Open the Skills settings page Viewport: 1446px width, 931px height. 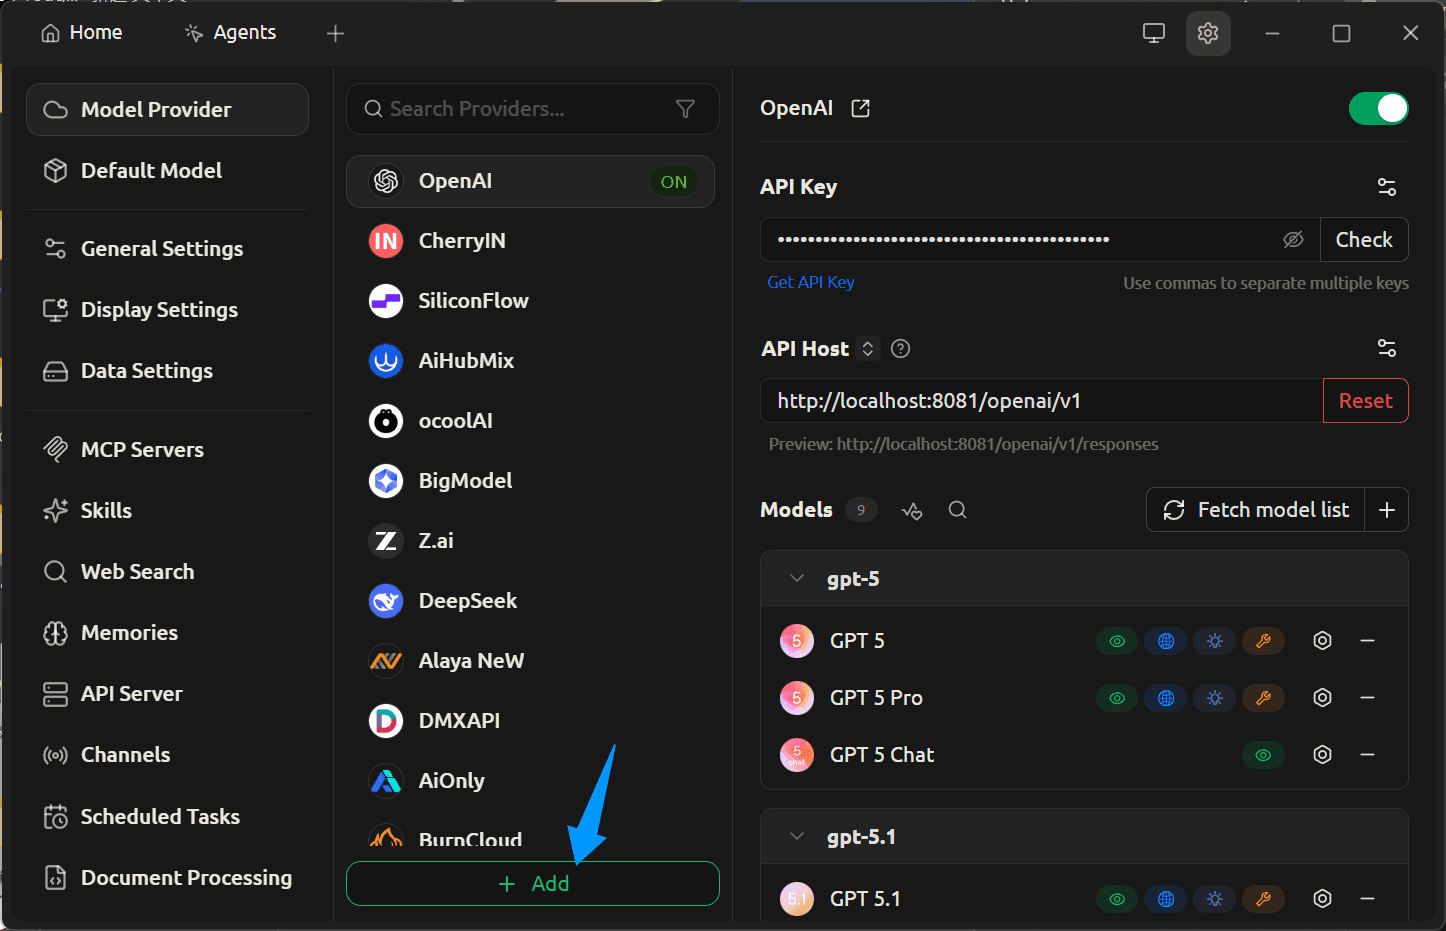click(167, 511)
